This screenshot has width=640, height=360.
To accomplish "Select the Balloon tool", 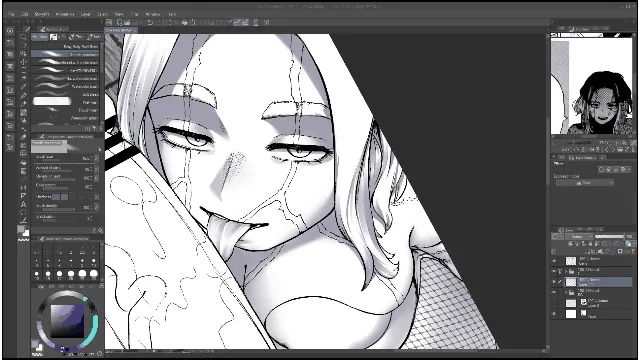I will (23, 212).
